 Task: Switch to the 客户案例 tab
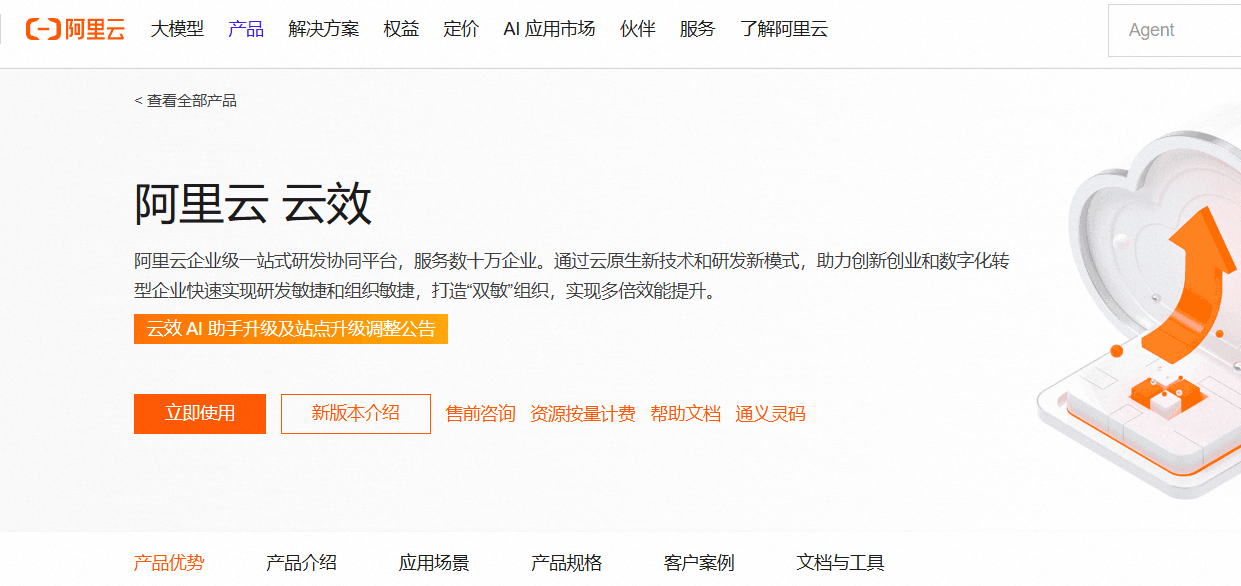click(699, 563)
